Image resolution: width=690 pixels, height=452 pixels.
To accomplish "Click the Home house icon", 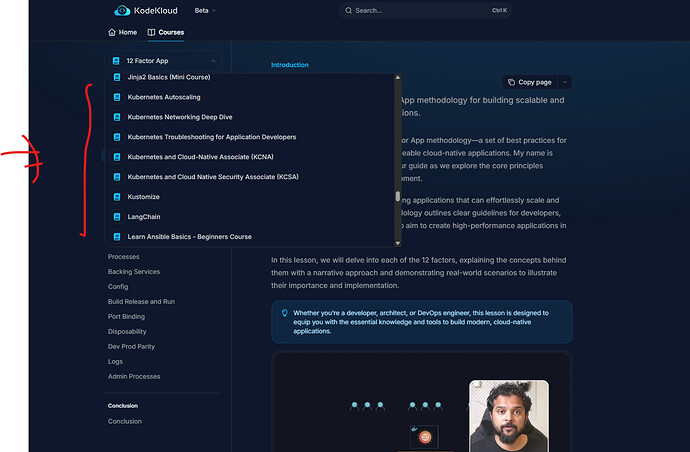I will point(112,32).
